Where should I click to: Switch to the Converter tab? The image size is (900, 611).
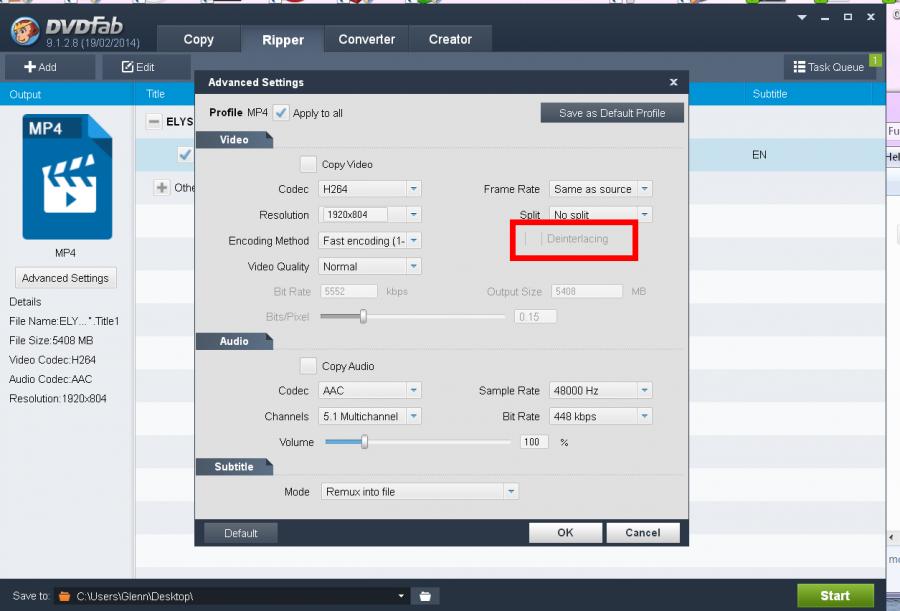367,39
